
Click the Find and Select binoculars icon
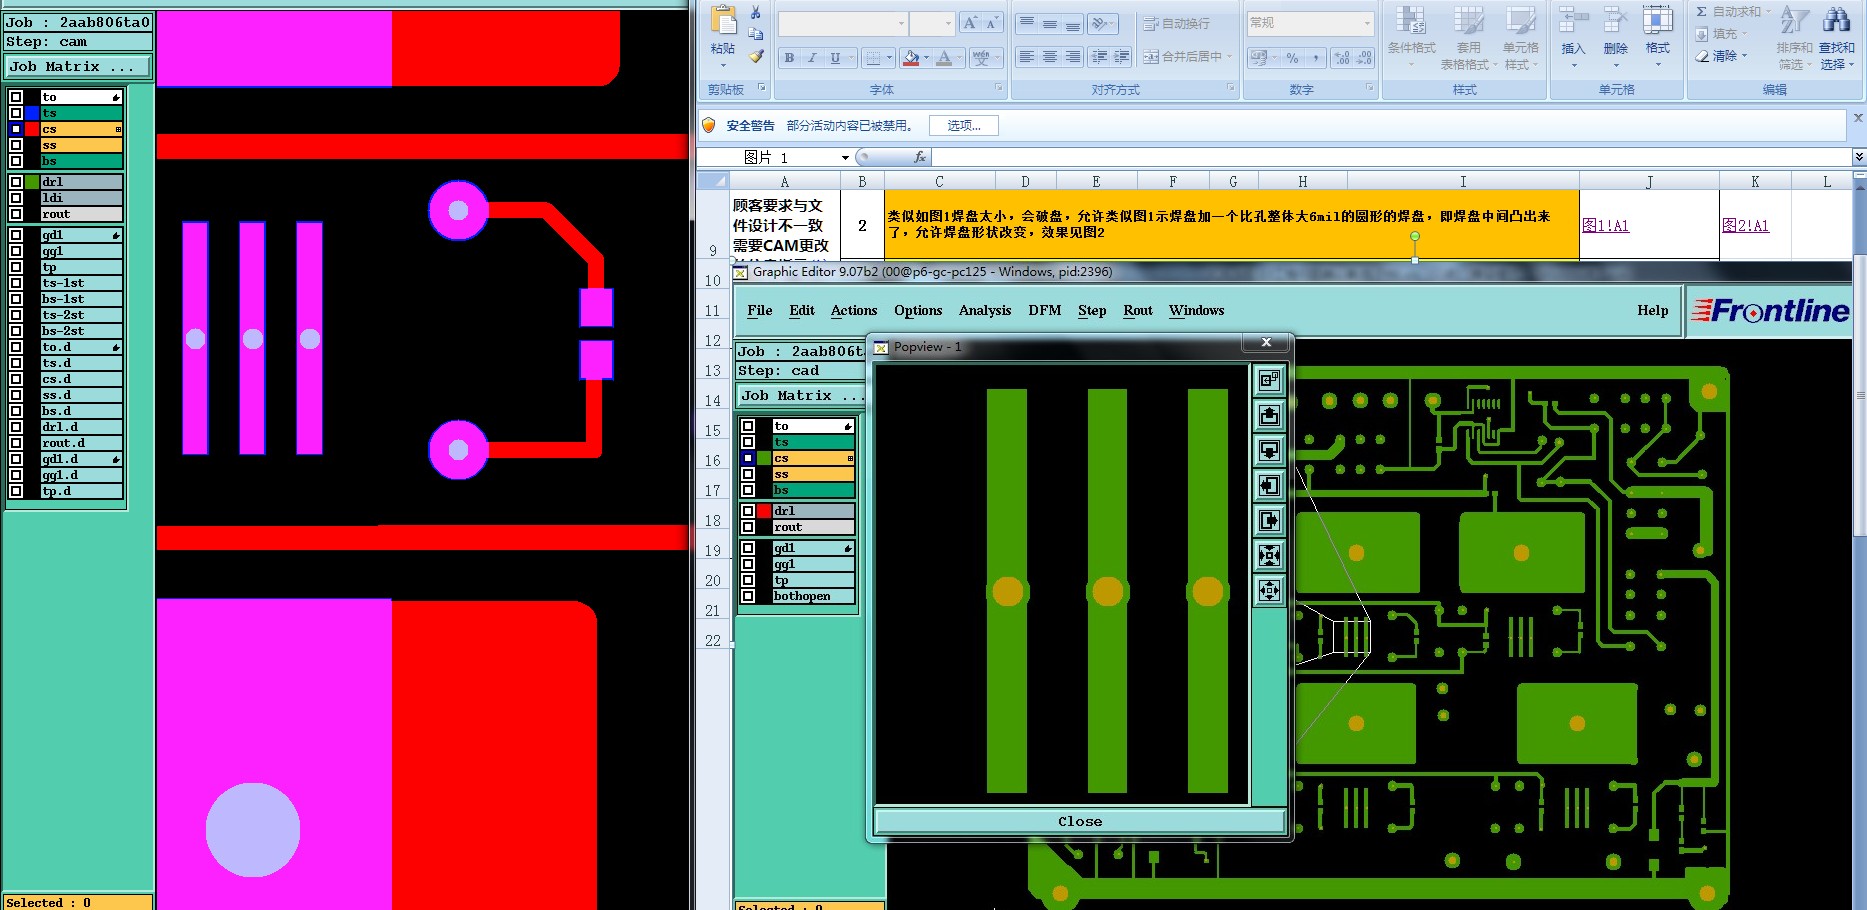pos(1836,20)
